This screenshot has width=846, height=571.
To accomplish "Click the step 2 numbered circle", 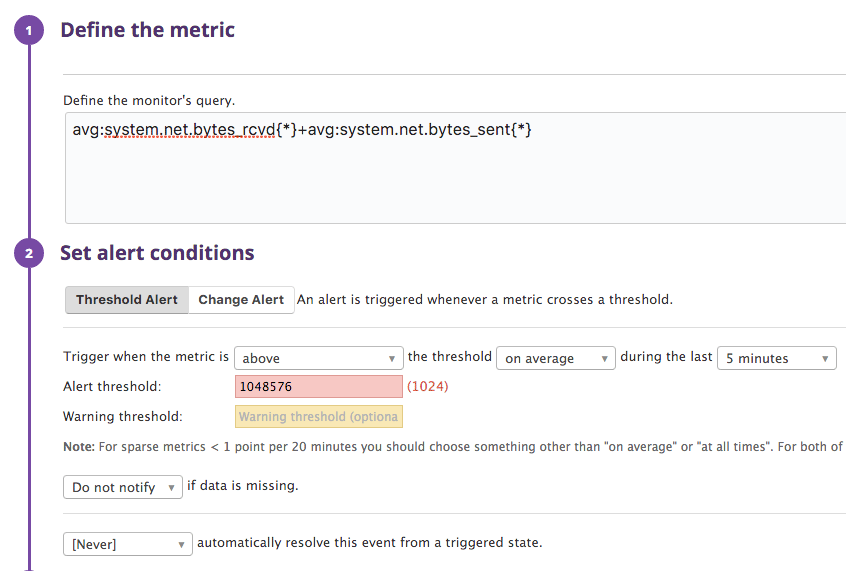I will pyautogui.click(x=29, y=253).
